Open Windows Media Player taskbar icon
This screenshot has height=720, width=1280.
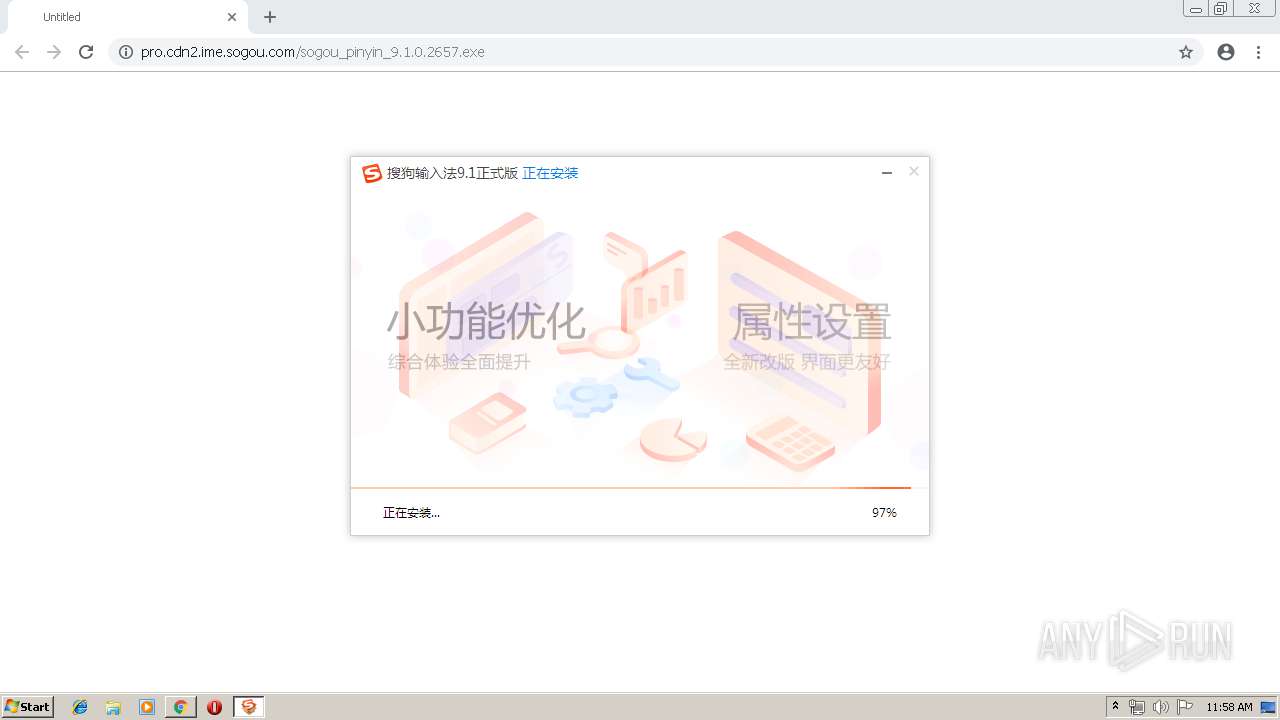(x=147, y=707)
